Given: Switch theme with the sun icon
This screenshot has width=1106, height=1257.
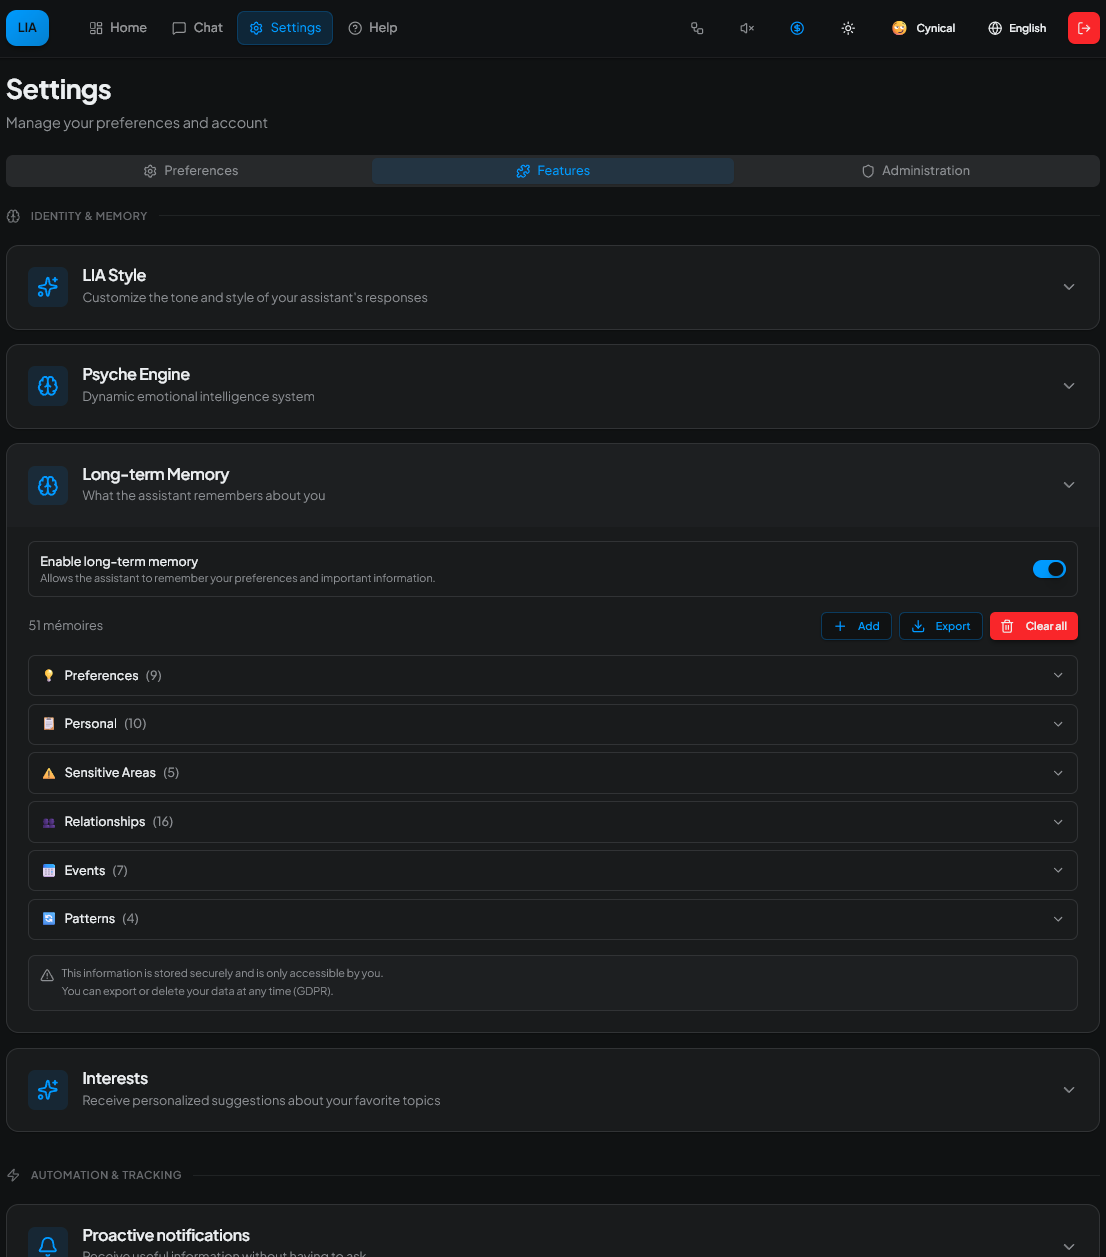Looking at the screenshot, I should tap(848, 28).
